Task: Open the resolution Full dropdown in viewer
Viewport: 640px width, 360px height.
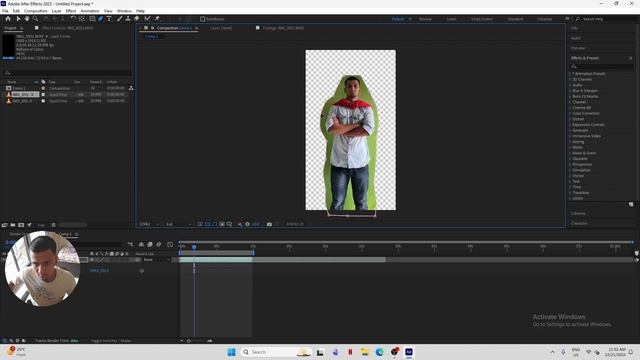Action: click(178, 224)
